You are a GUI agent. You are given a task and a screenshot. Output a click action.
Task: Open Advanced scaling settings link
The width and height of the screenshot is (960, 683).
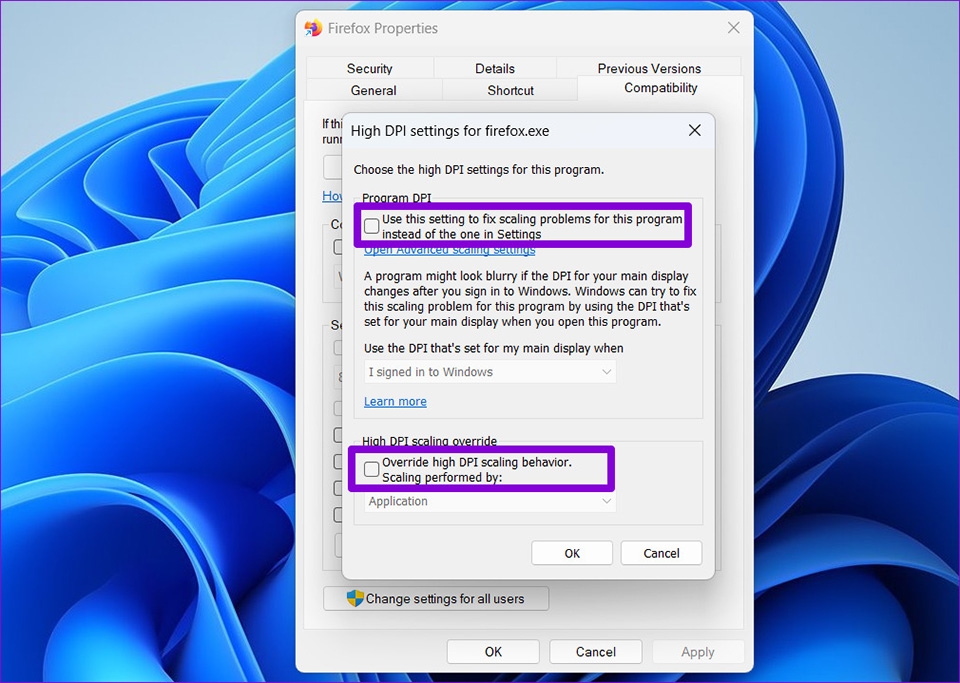(x=449, y=249)
